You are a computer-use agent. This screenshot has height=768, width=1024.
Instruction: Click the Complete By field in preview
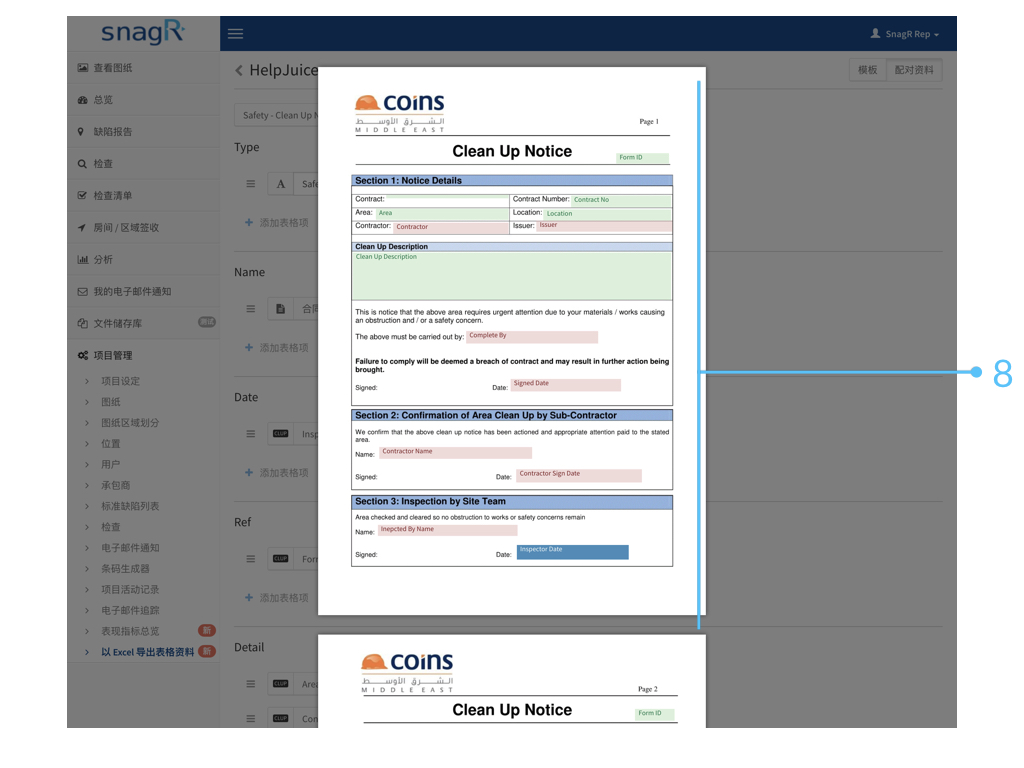coord(532,337)
